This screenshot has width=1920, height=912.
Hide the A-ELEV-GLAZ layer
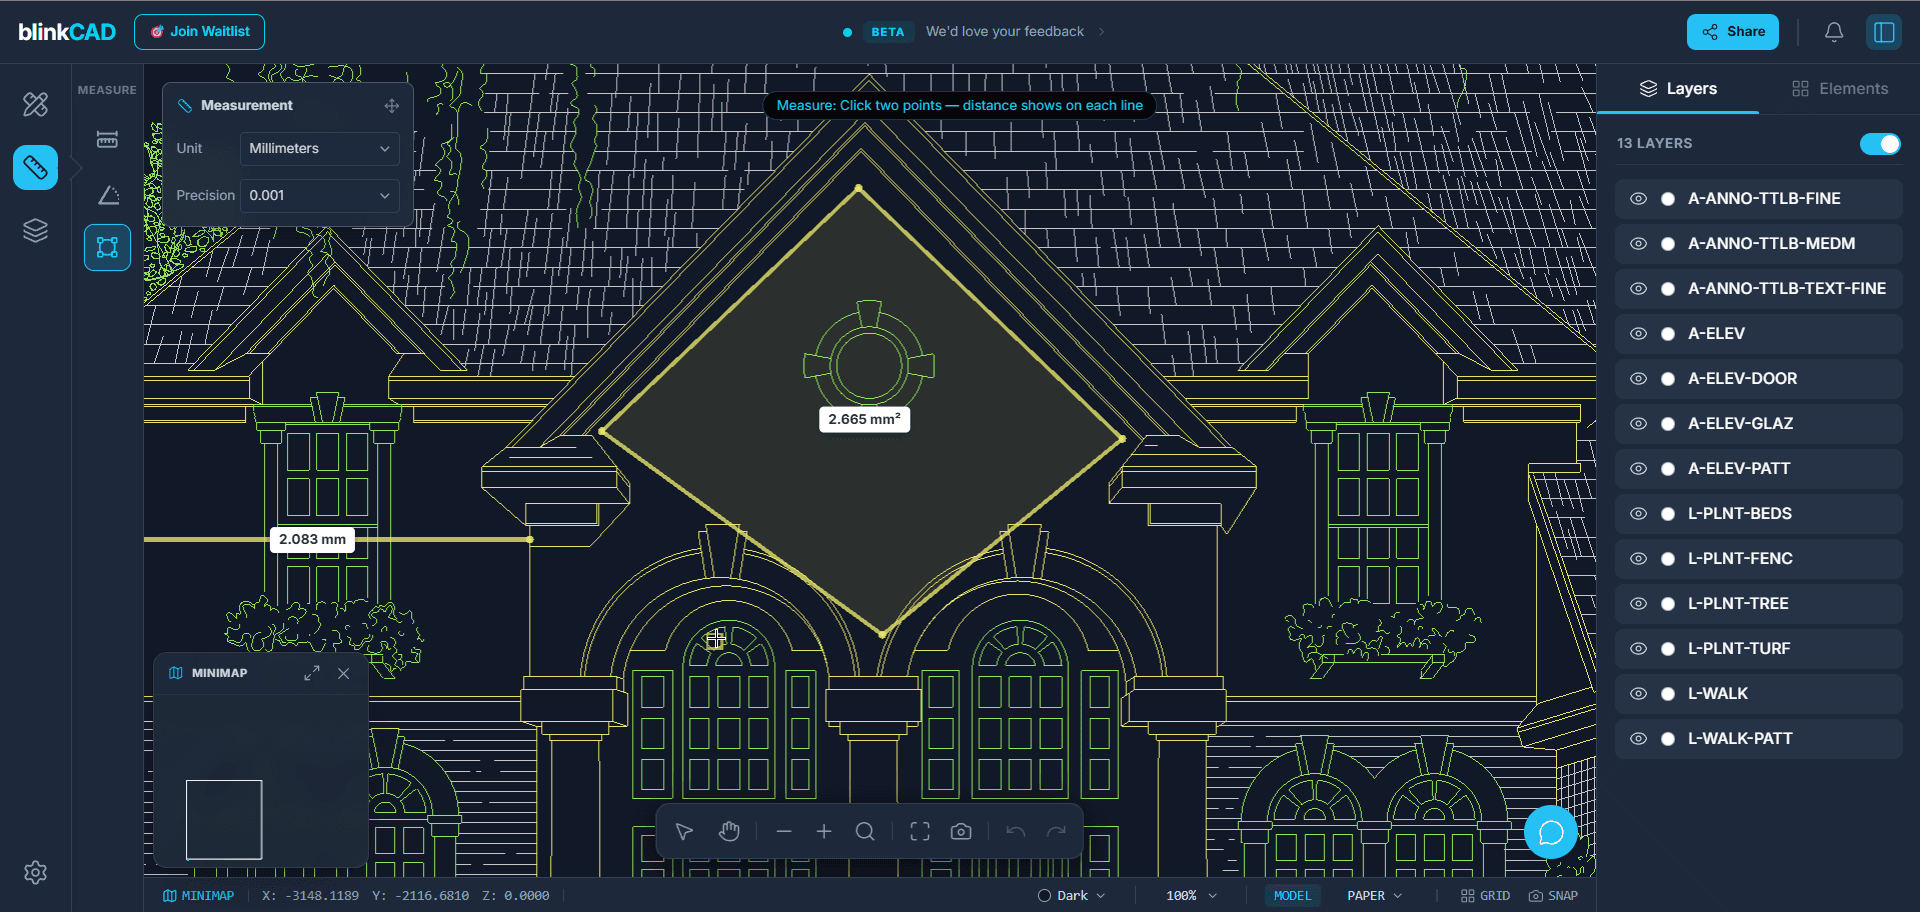(1638, 424)
